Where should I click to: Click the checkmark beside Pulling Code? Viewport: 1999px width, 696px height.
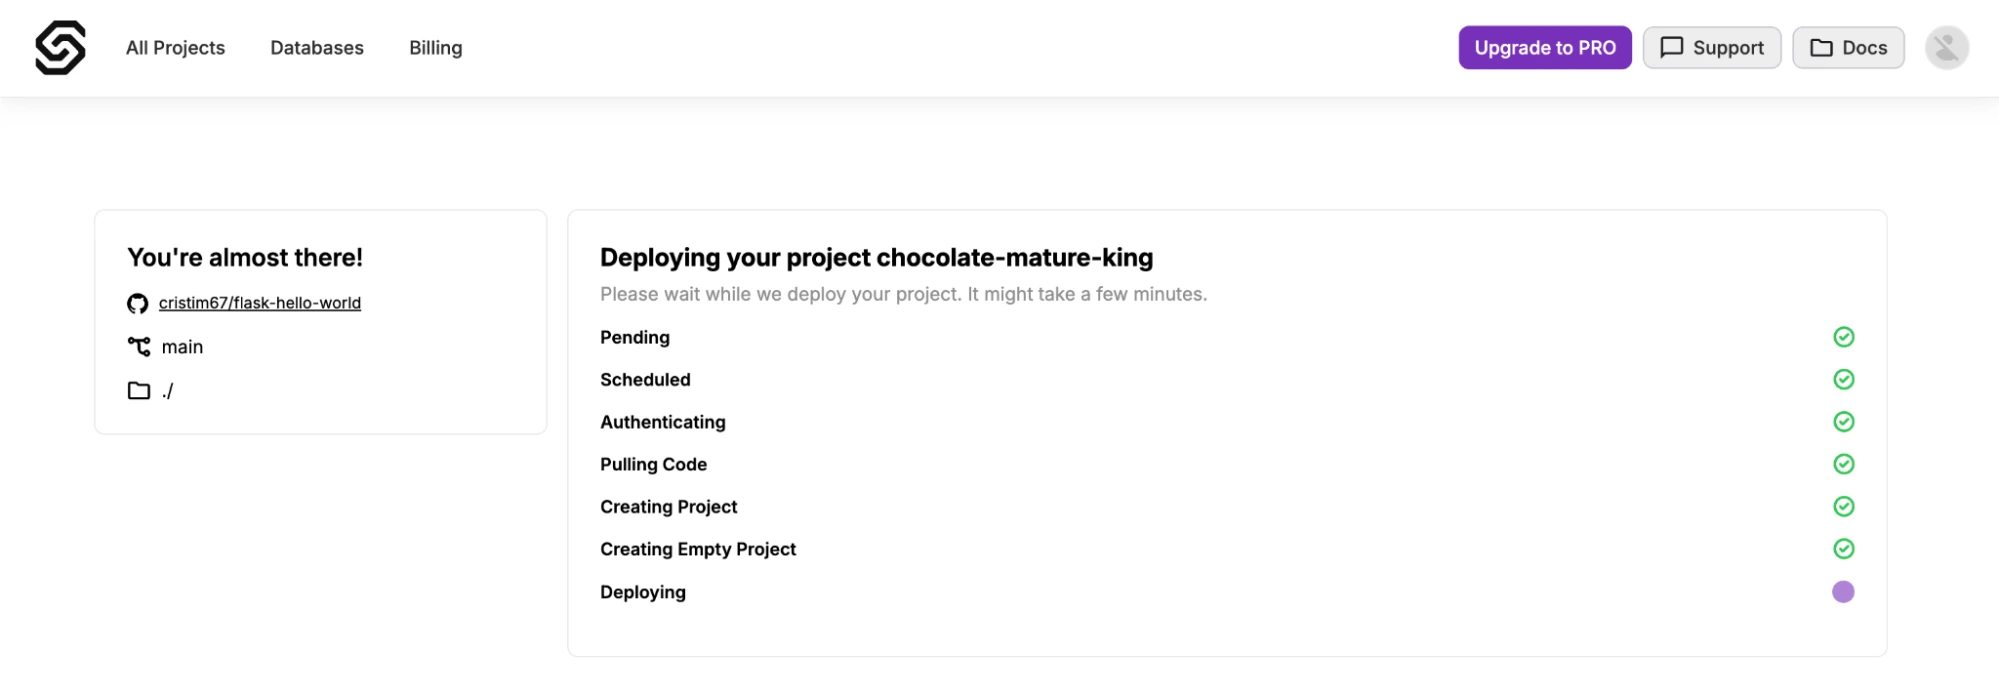coord(1843,464)
